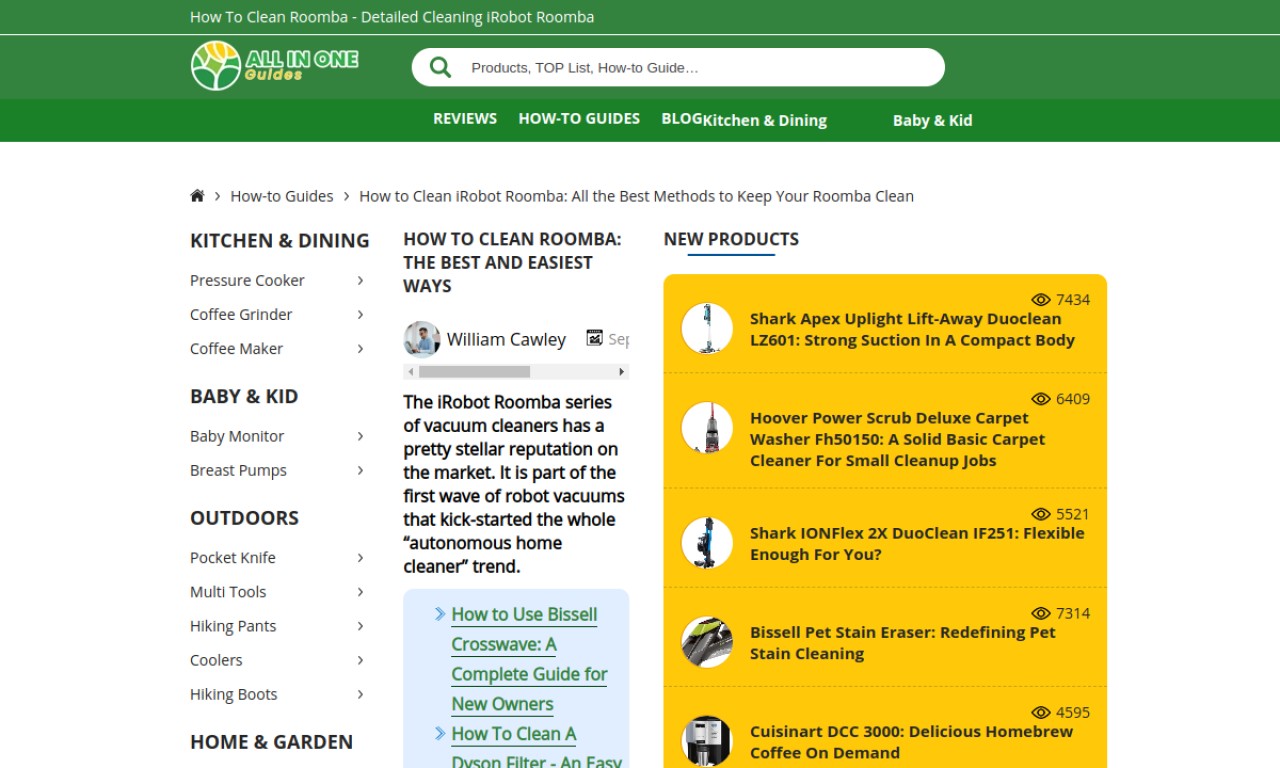Screen dimensions: 1280x768
Task: Open Shark Apex Uplight product thumbnail
Action: [x=707, y=328]
